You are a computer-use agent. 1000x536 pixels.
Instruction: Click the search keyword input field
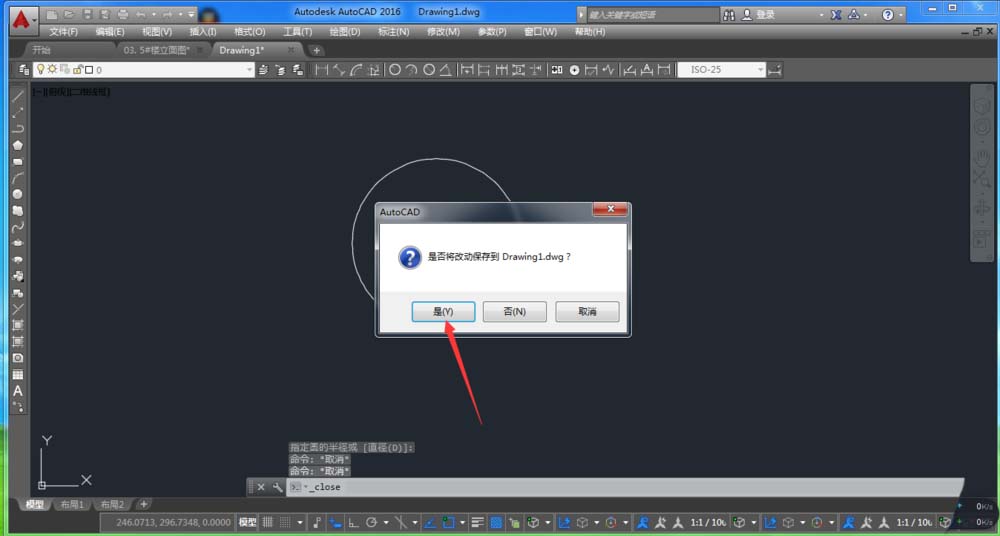pyautogui.click(x=652, y=14)
